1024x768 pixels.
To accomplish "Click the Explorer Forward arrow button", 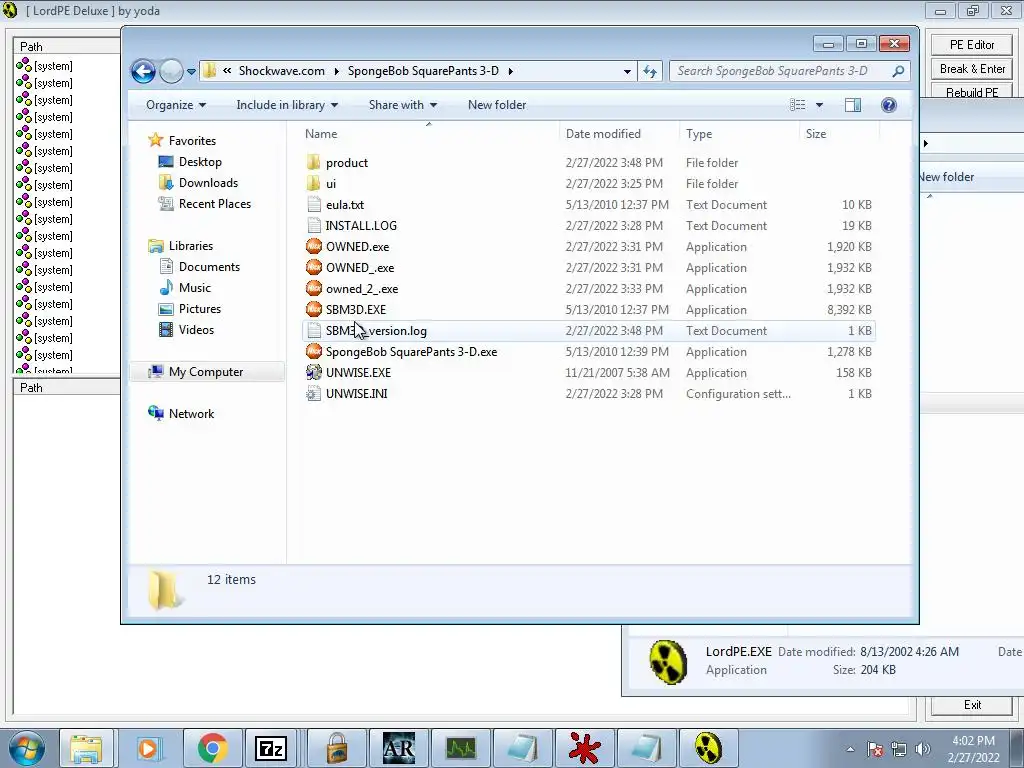I will (x=171, y=71).
